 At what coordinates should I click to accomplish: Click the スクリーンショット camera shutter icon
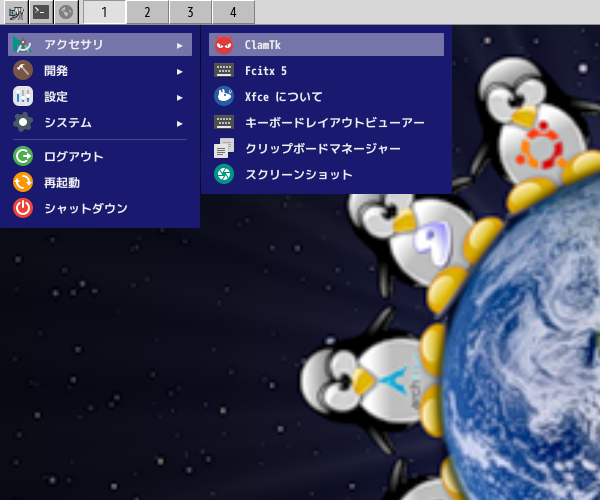click(x=224, y=174)
